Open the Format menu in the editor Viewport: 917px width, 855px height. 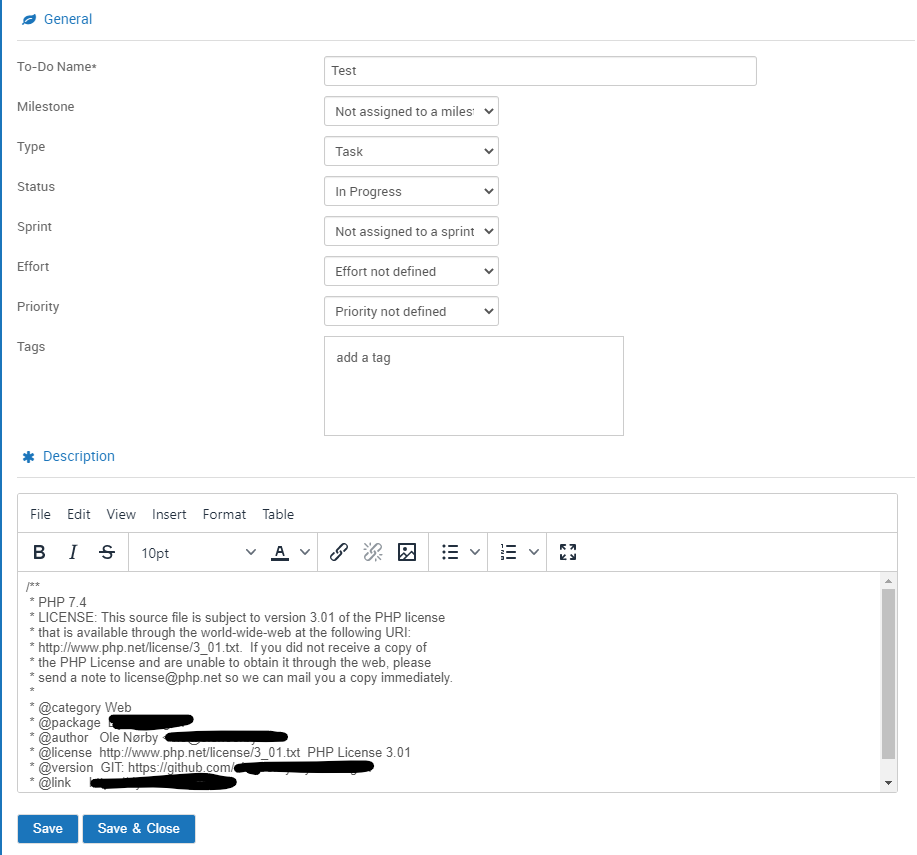(224, 514)
